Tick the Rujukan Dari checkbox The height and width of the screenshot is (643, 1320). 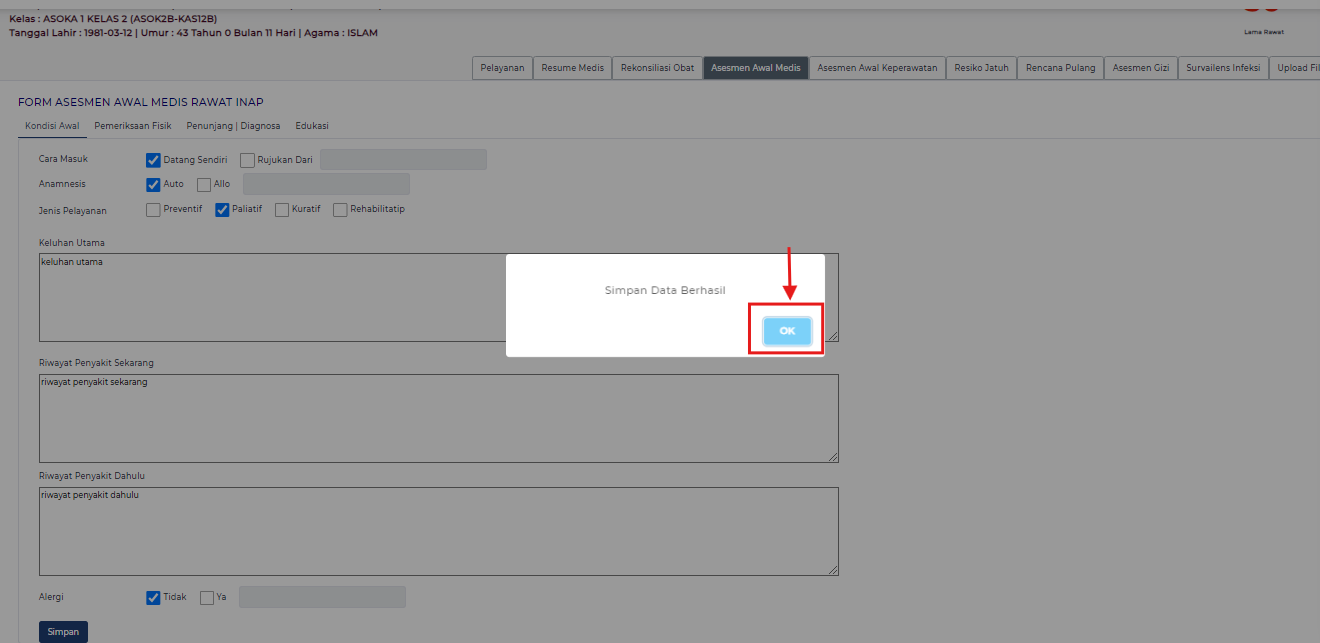247,160
